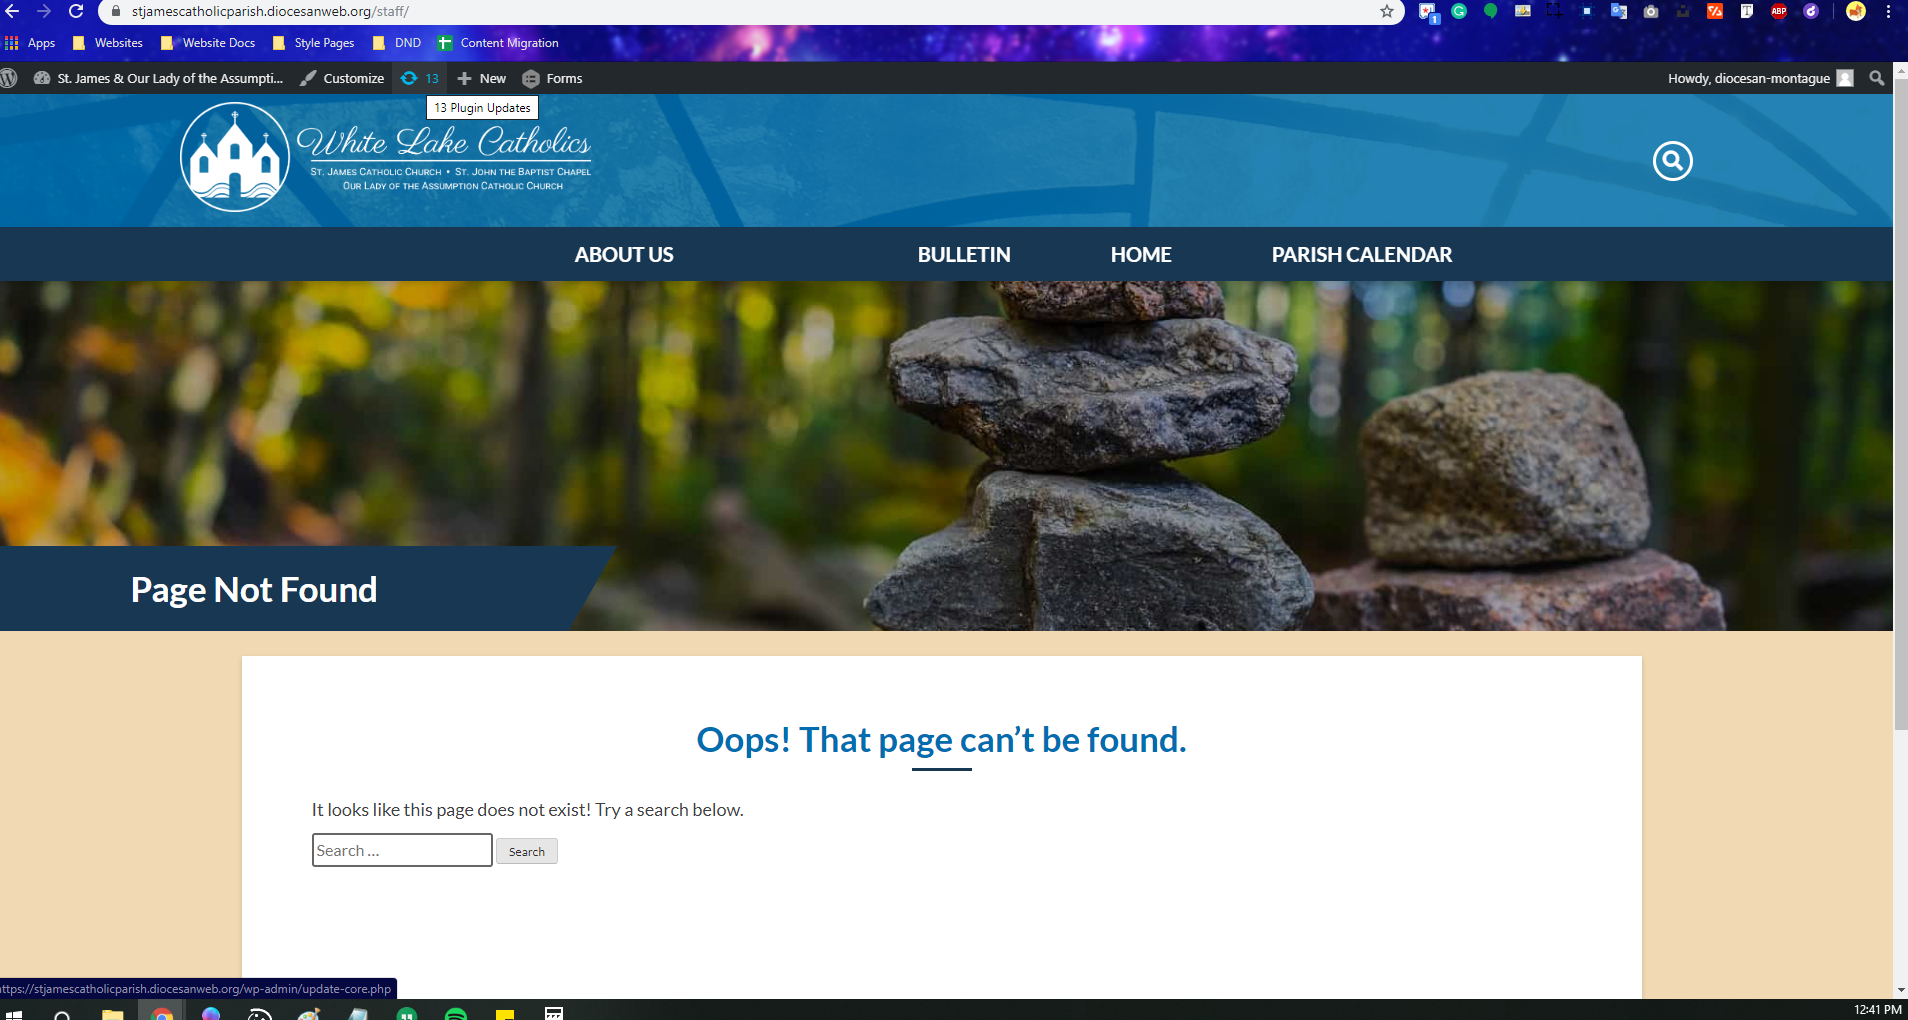Click Customize in the admin bar

343,78
